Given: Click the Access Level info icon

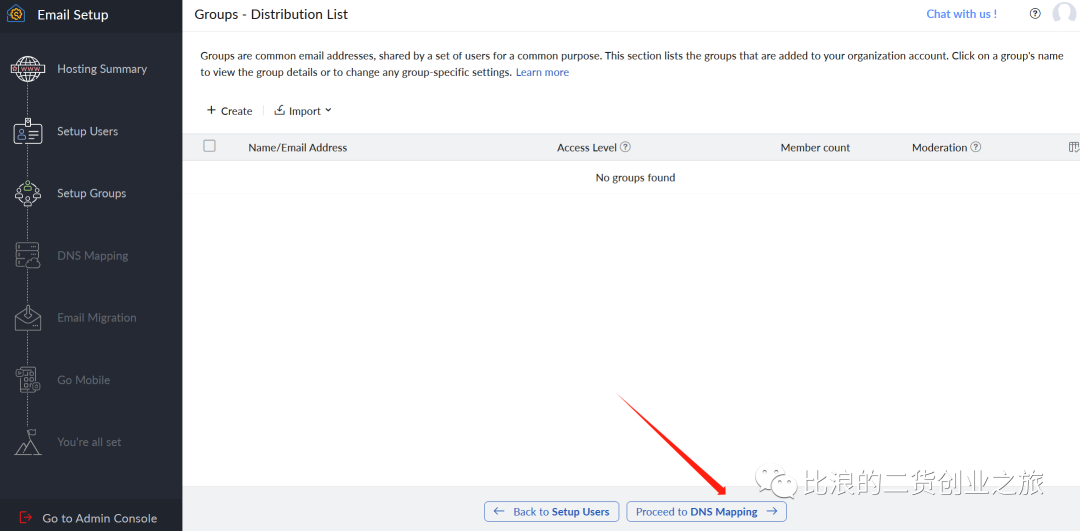Looking at the screenshot, I should 625,147.
